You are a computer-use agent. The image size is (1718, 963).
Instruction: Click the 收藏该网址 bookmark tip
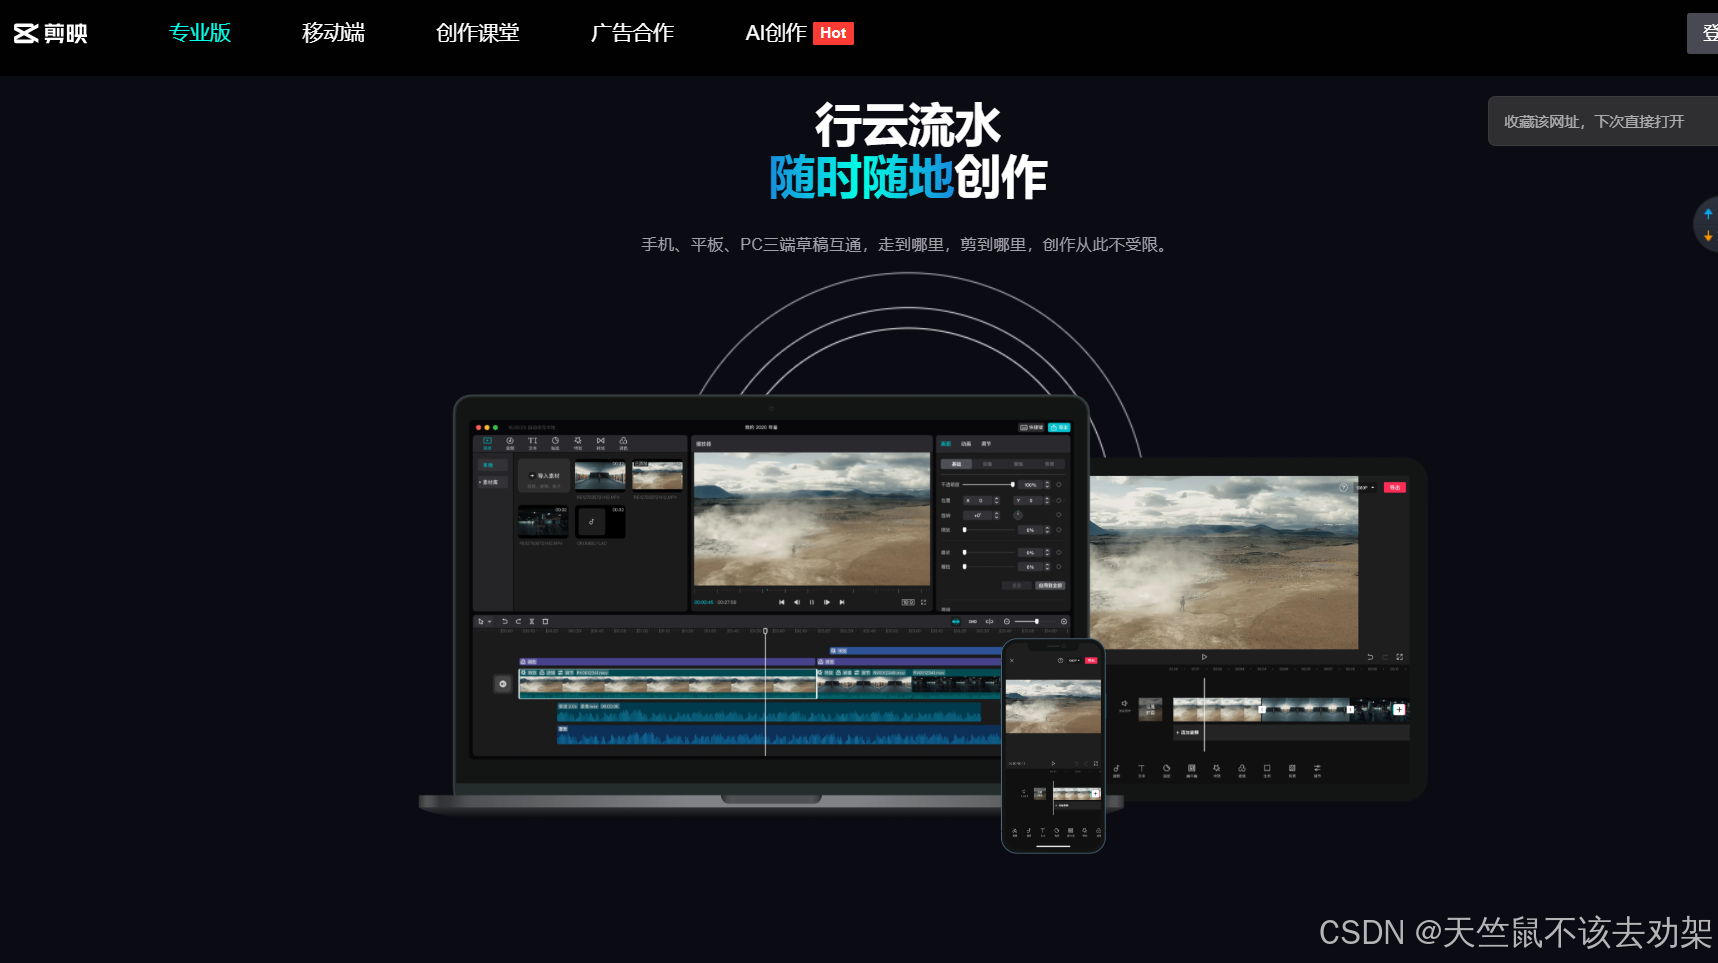(x=1602, y=121)
